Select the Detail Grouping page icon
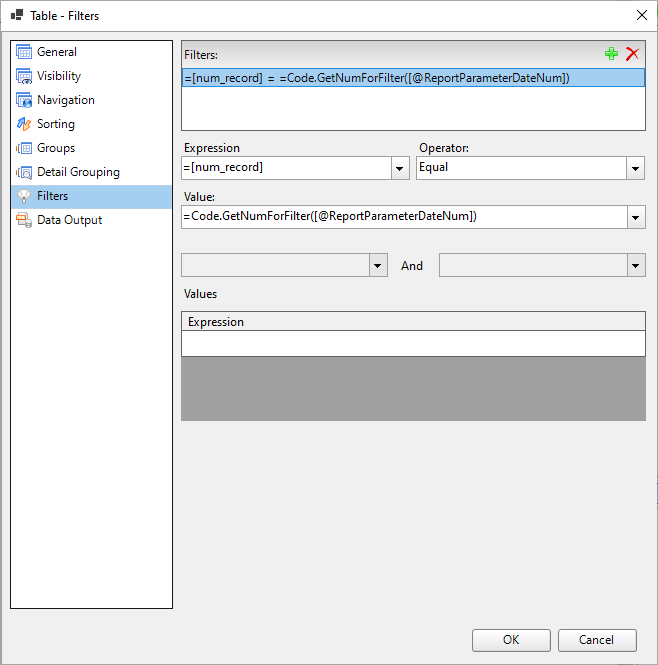The height and width of the screenshot is (665, 658). point(24,172)
